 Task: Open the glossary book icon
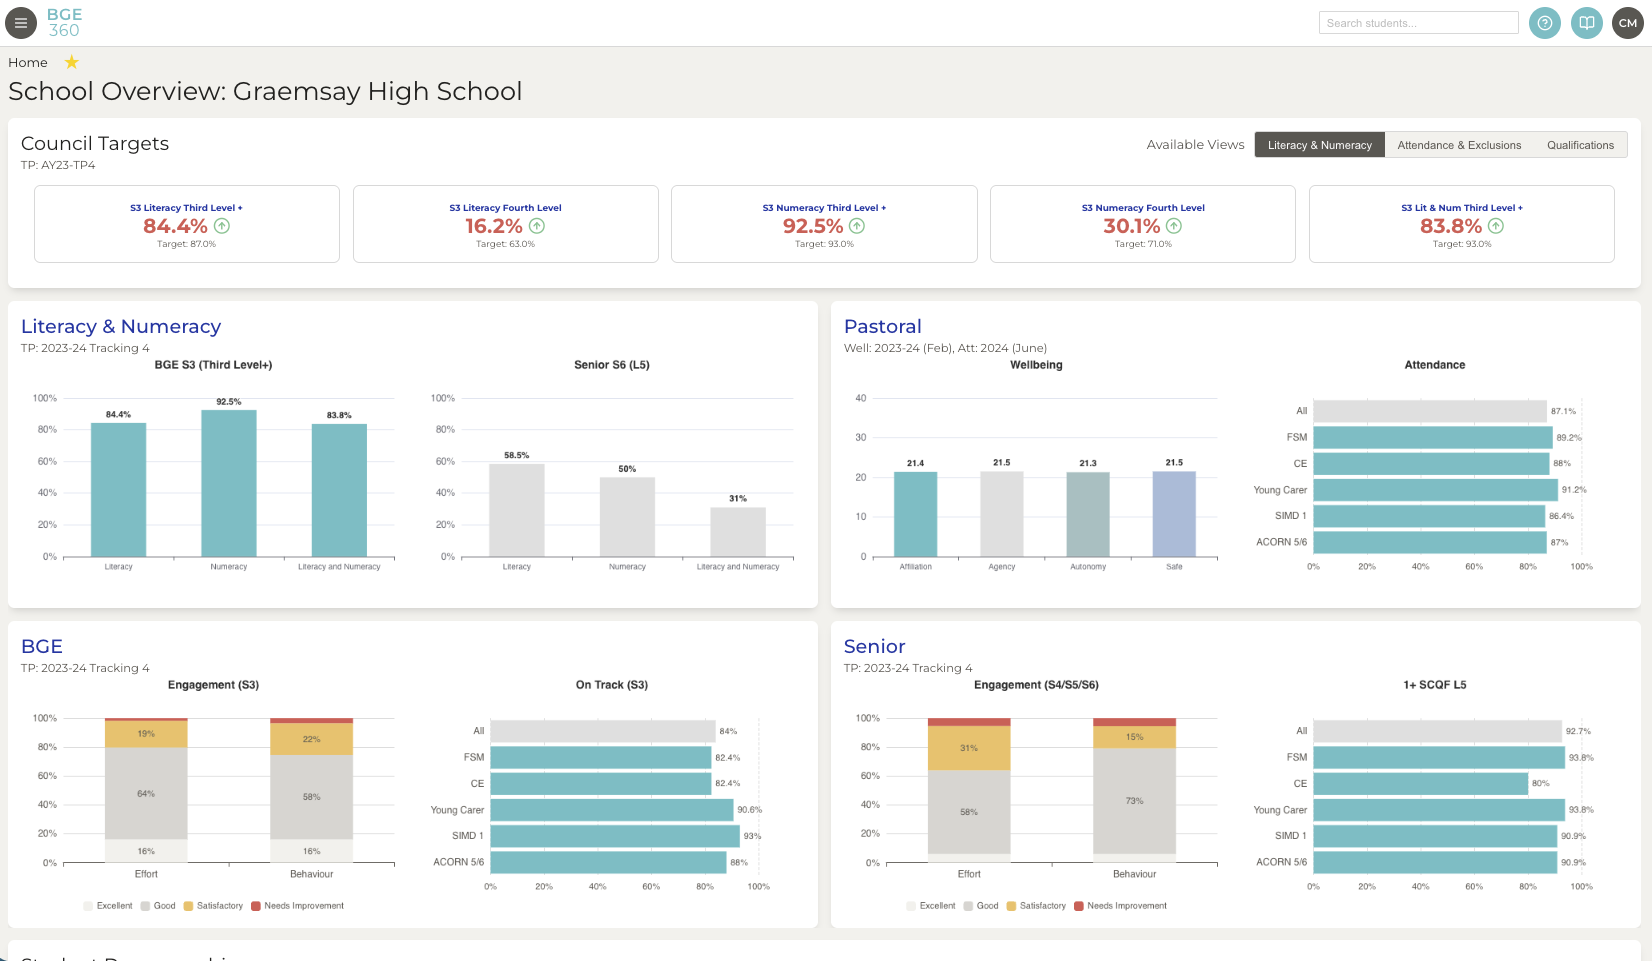coord(1586,22)
